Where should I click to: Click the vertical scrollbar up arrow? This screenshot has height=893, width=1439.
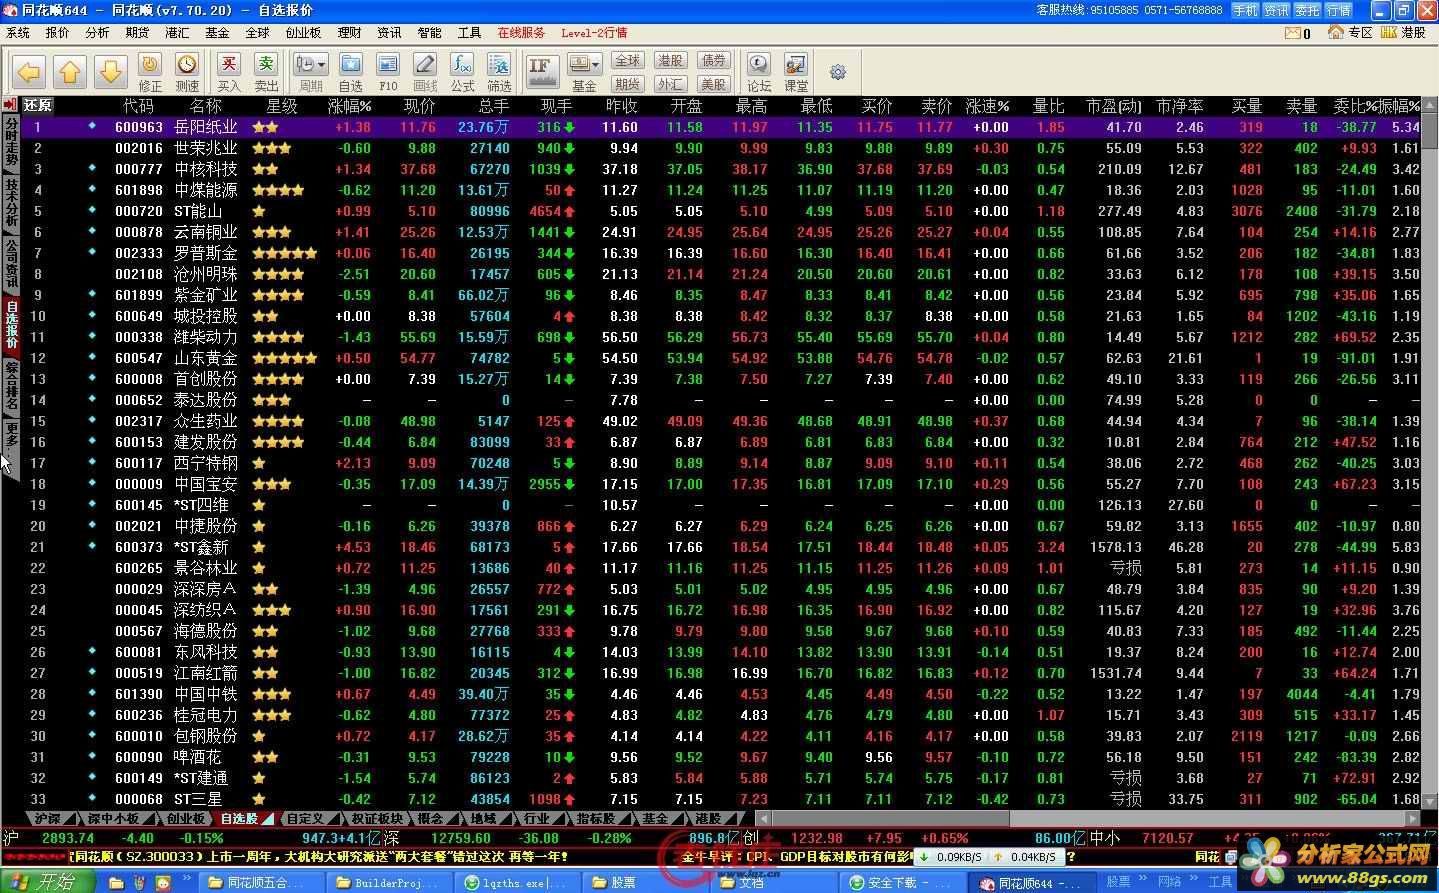pyautogui.click(x=1429, y=106)
